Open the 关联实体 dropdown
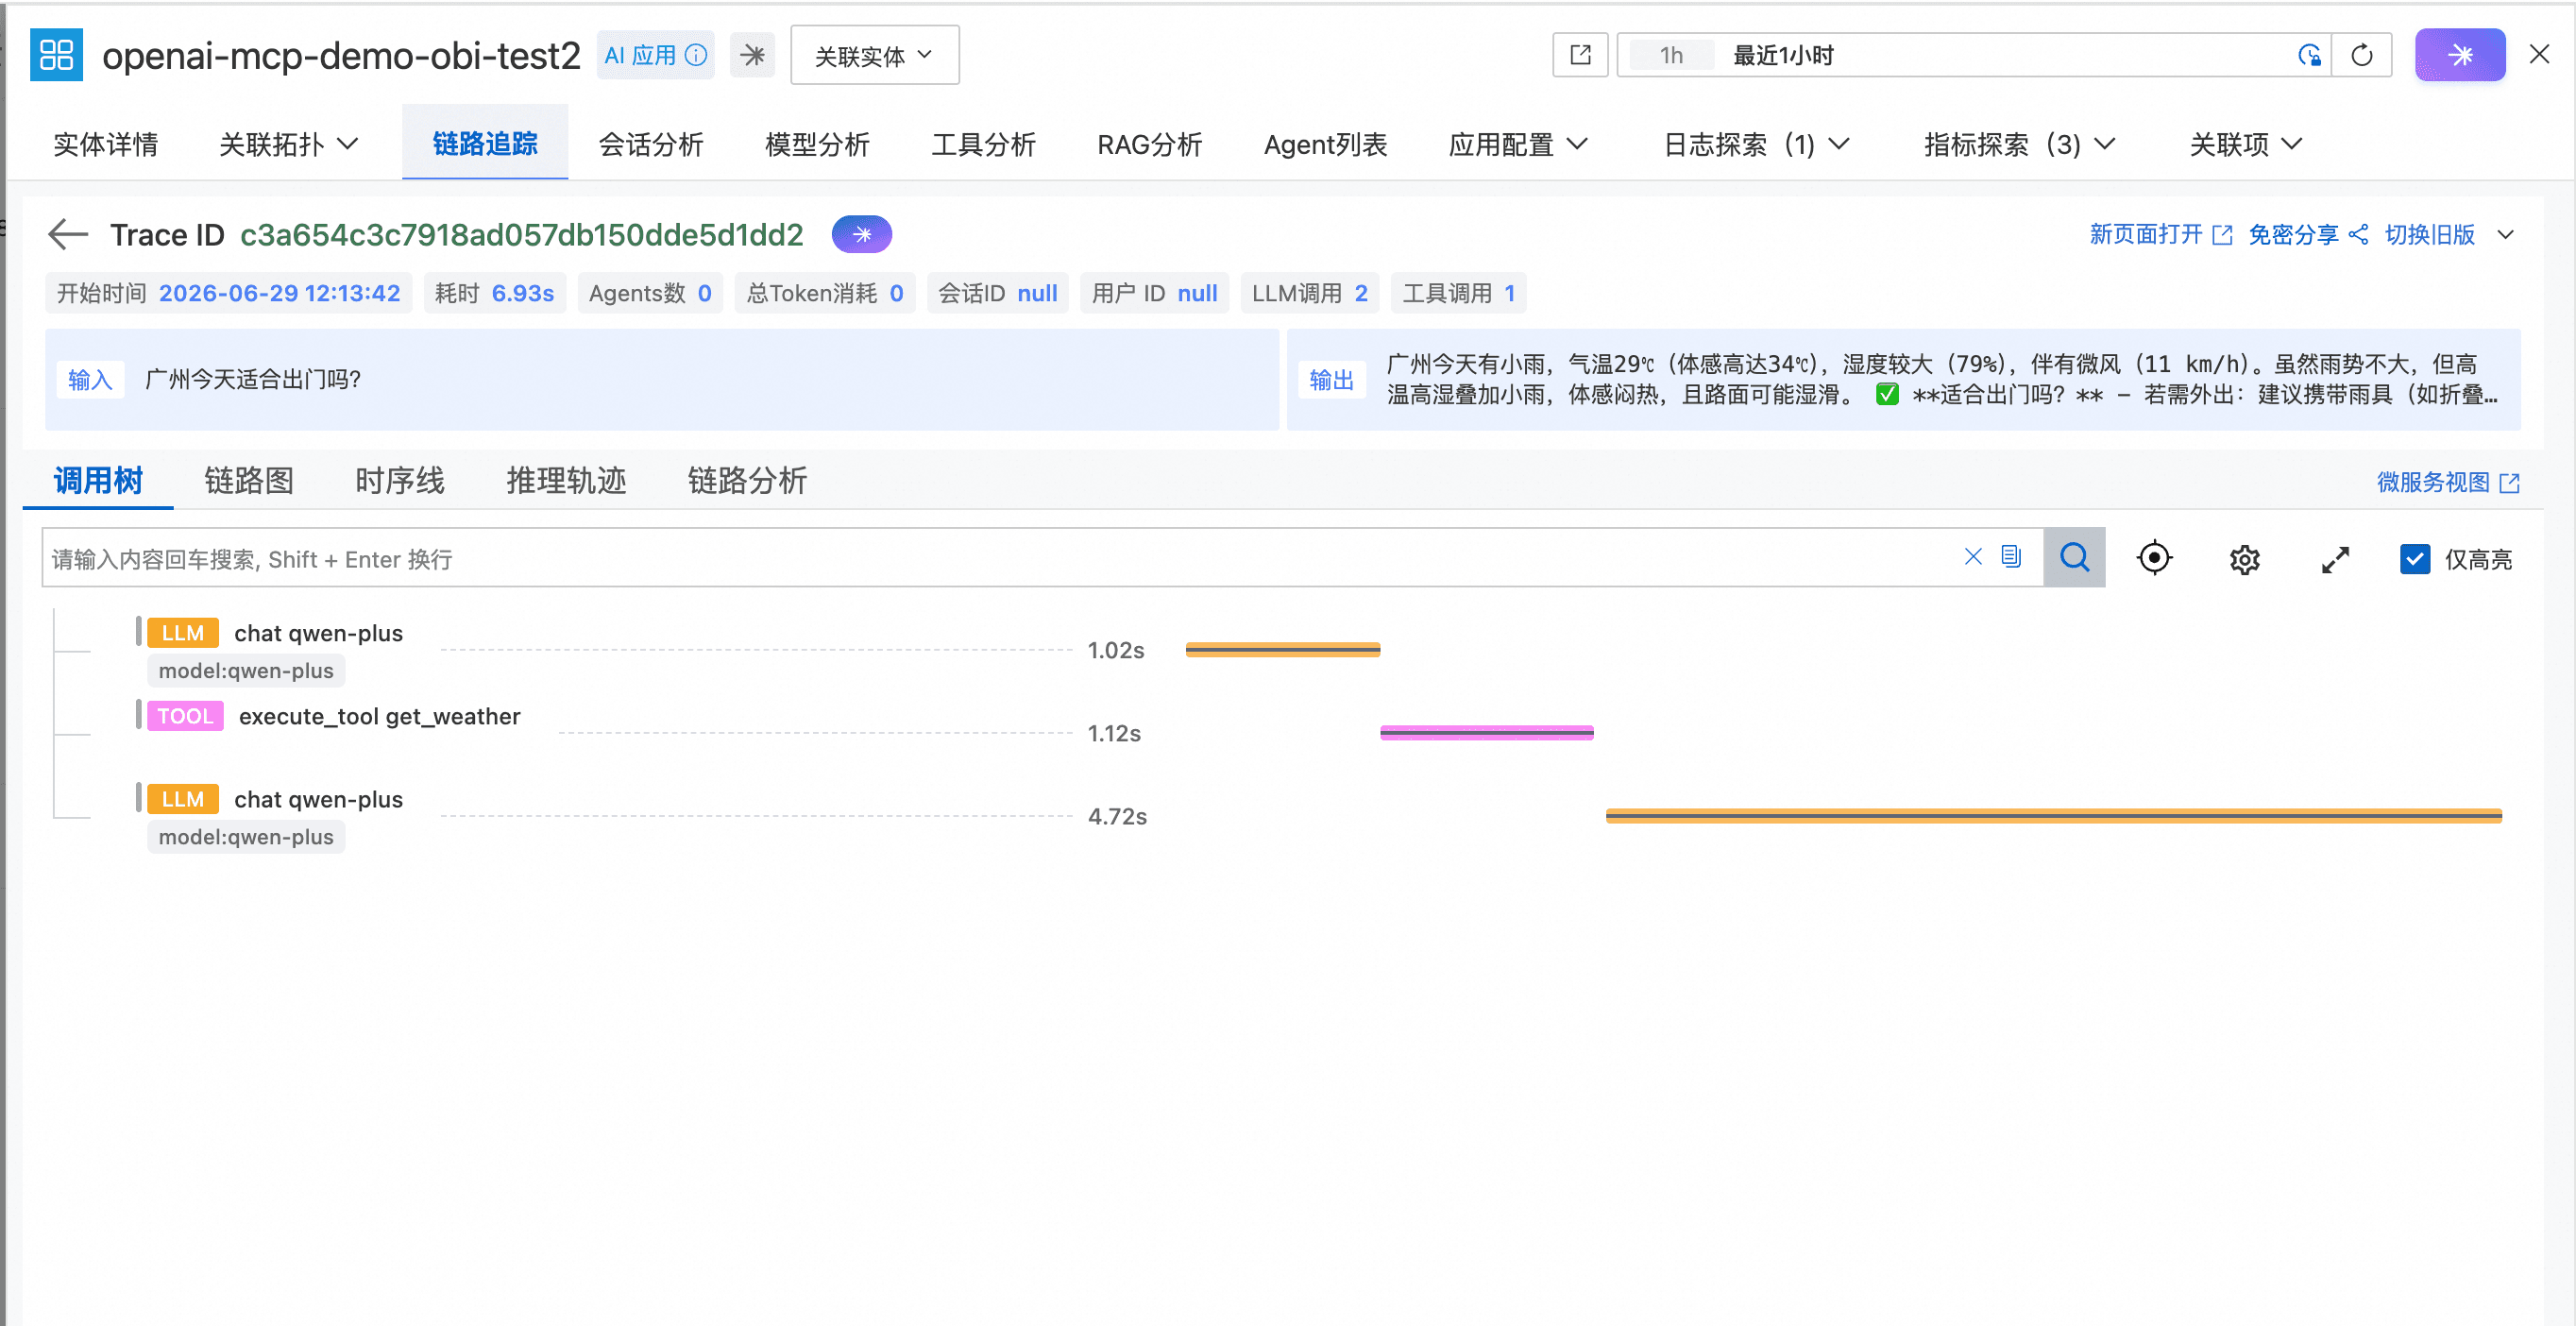The image size is (2576, 1326). tap(874, 55)
